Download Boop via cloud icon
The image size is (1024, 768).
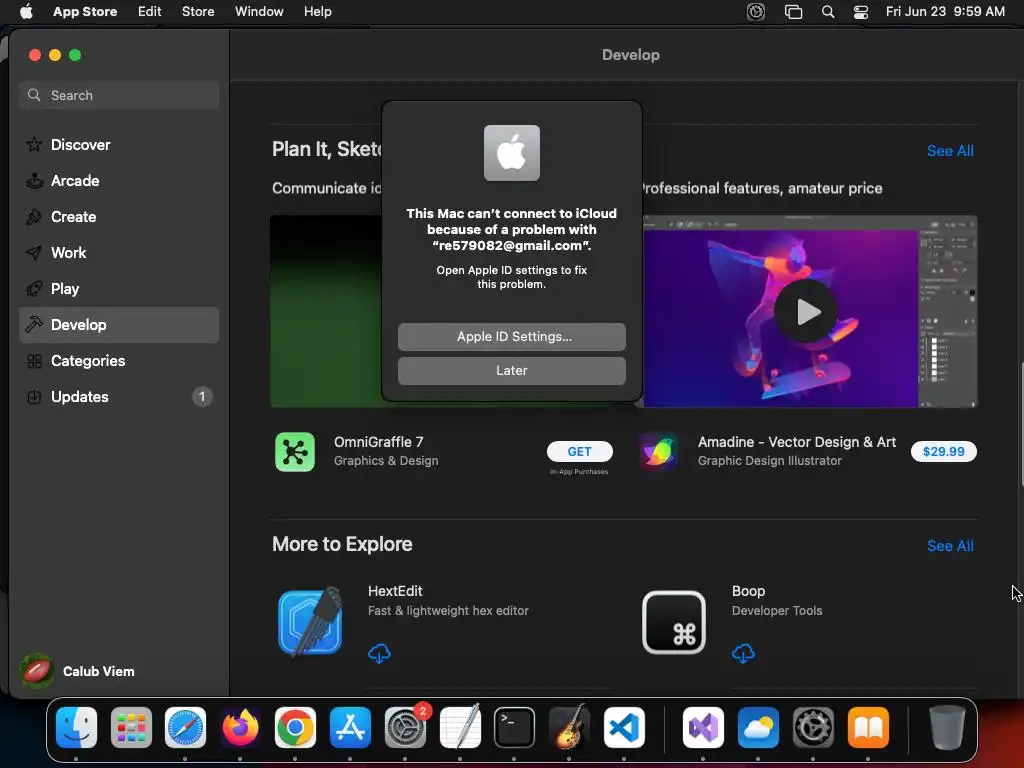point(743,652)
